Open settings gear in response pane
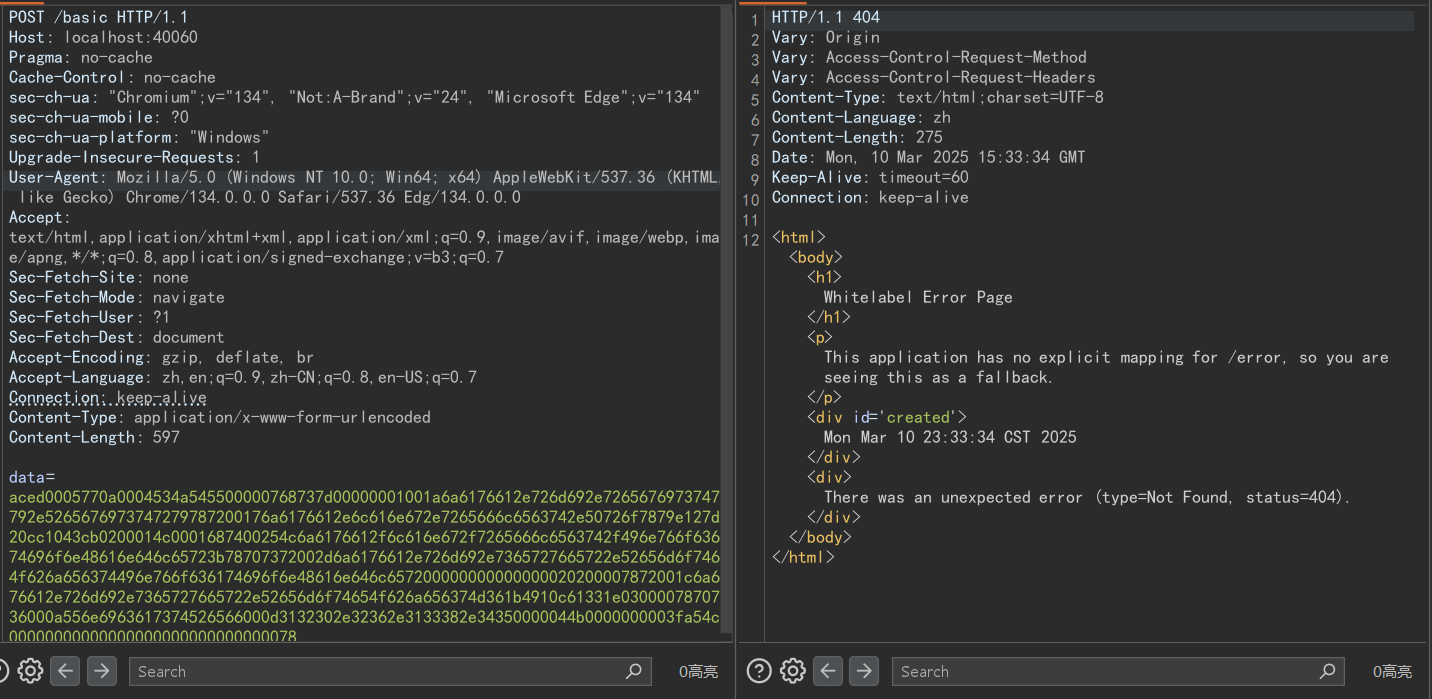The image size is (1432, 699). point(793,671)
